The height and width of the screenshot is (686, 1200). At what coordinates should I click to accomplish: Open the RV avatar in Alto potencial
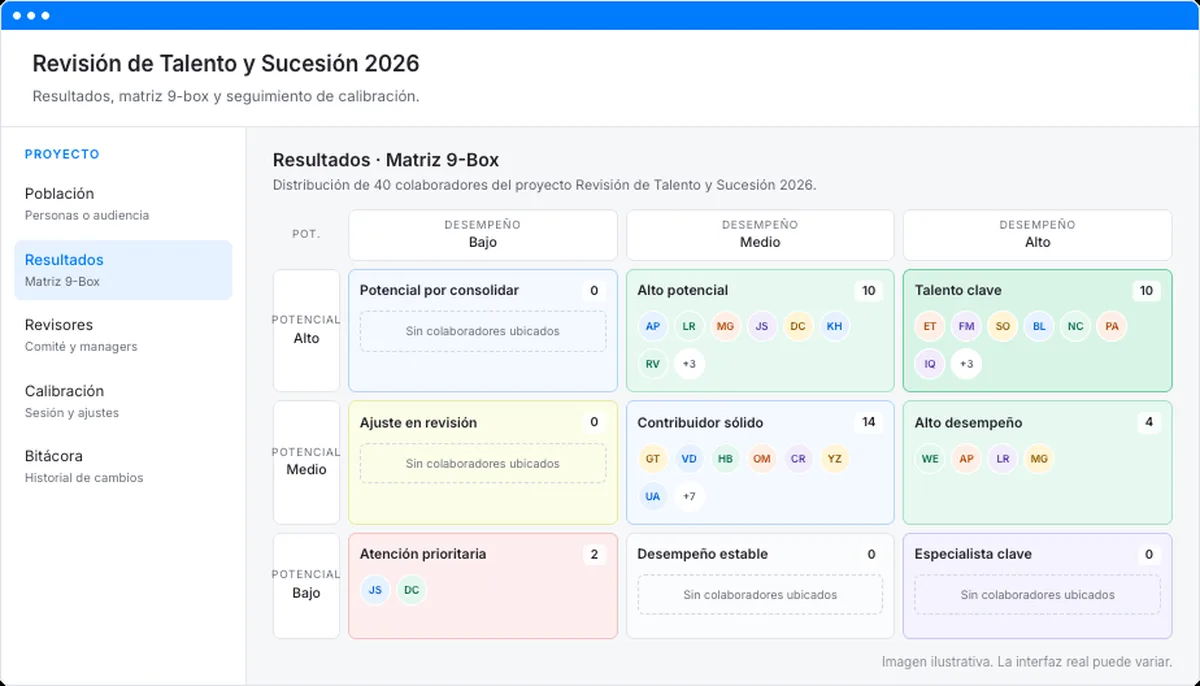pos(653,364)
